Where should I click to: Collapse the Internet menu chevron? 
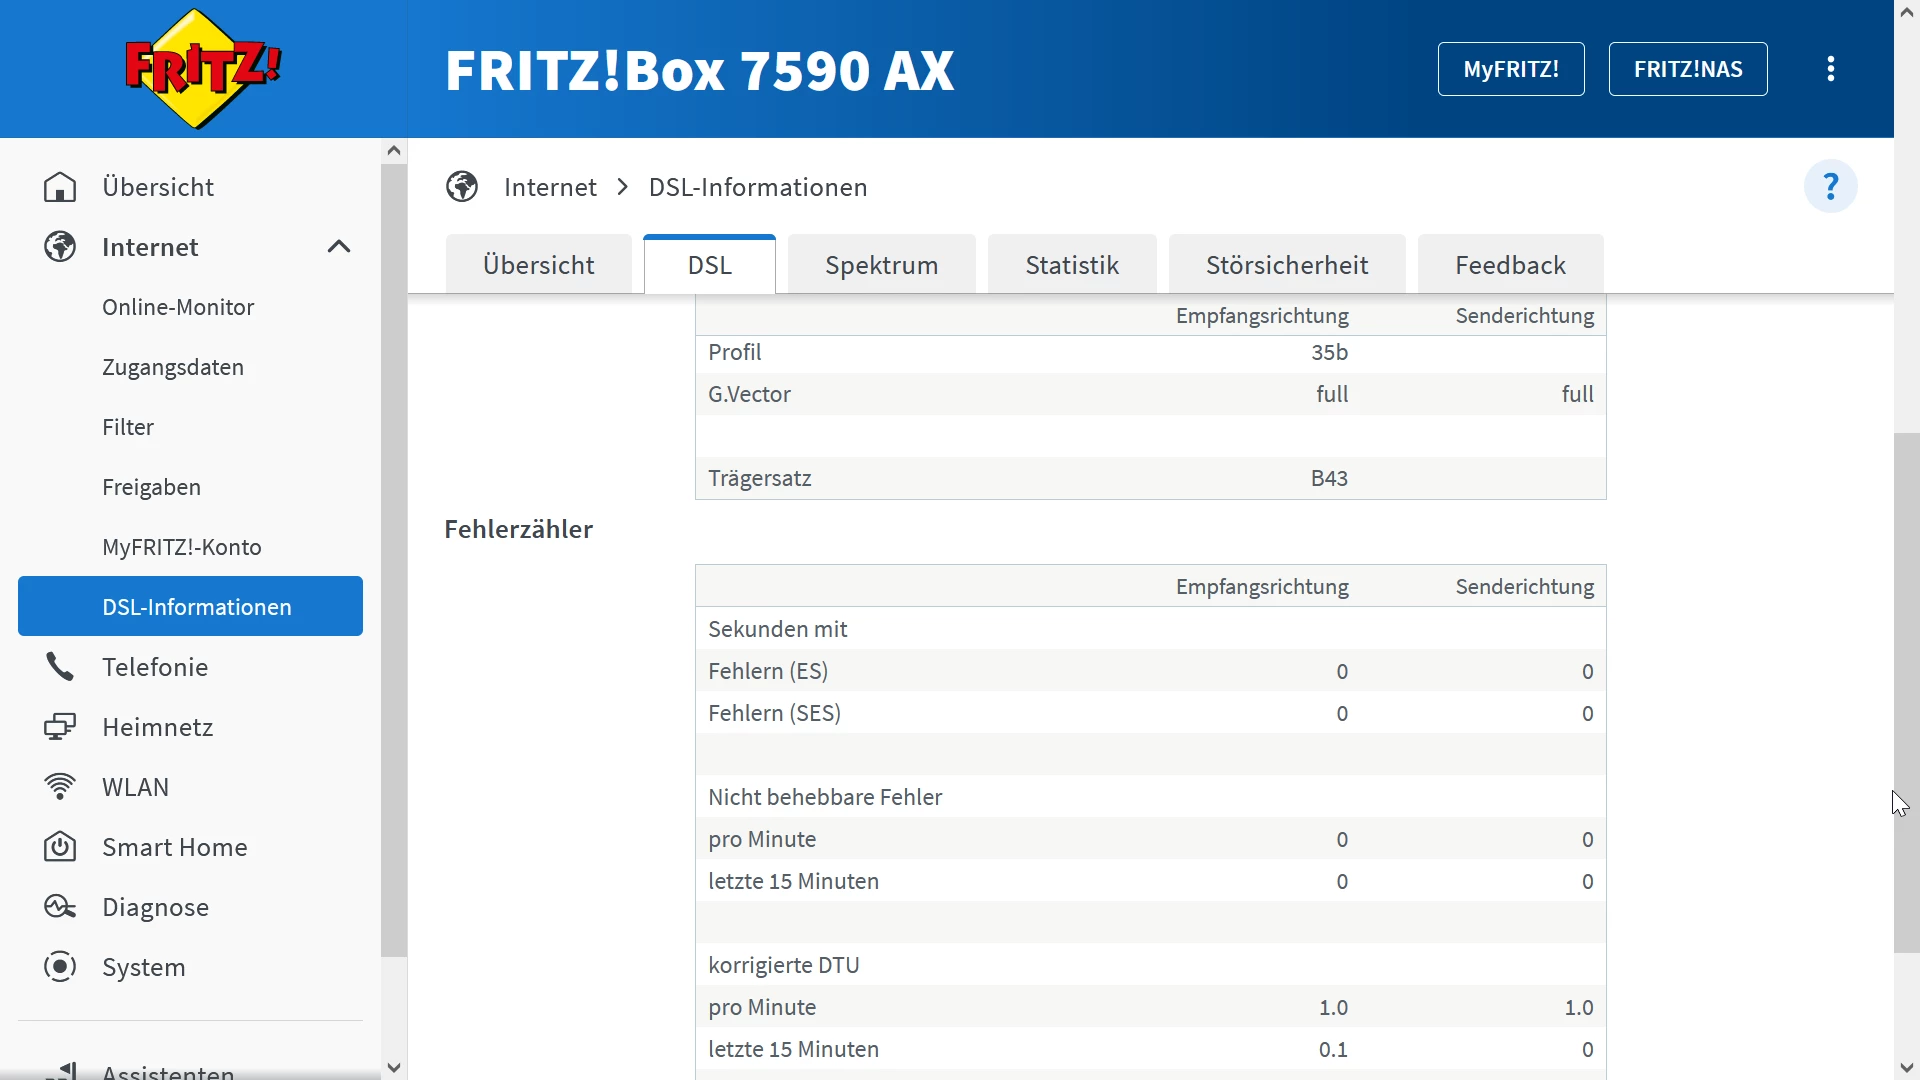[339, 247]
